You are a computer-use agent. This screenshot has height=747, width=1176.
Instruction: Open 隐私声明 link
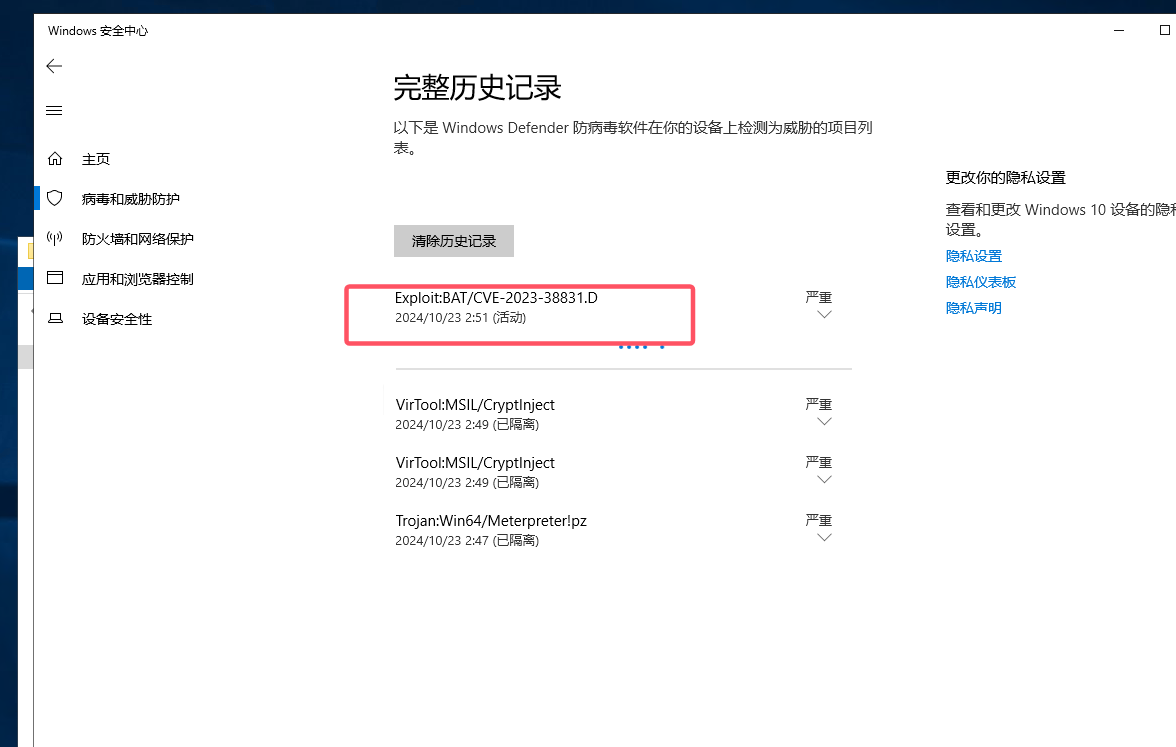[x=974, y=308]
